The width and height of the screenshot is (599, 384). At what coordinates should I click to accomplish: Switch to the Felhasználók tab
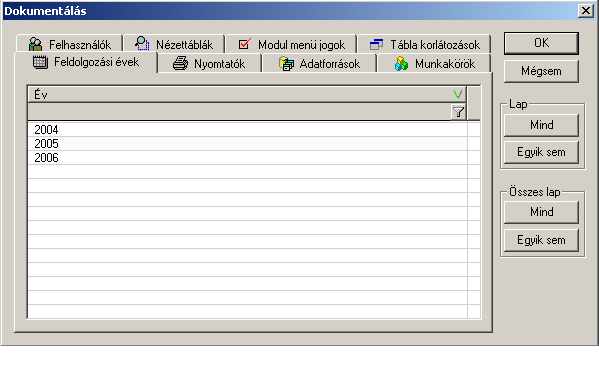coord(69,44)
